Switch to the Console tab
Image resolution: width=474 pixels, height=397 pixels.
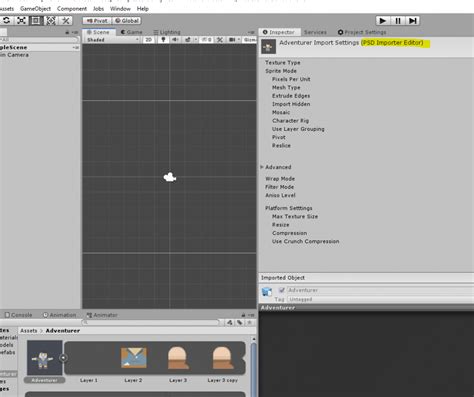(18, 315)
